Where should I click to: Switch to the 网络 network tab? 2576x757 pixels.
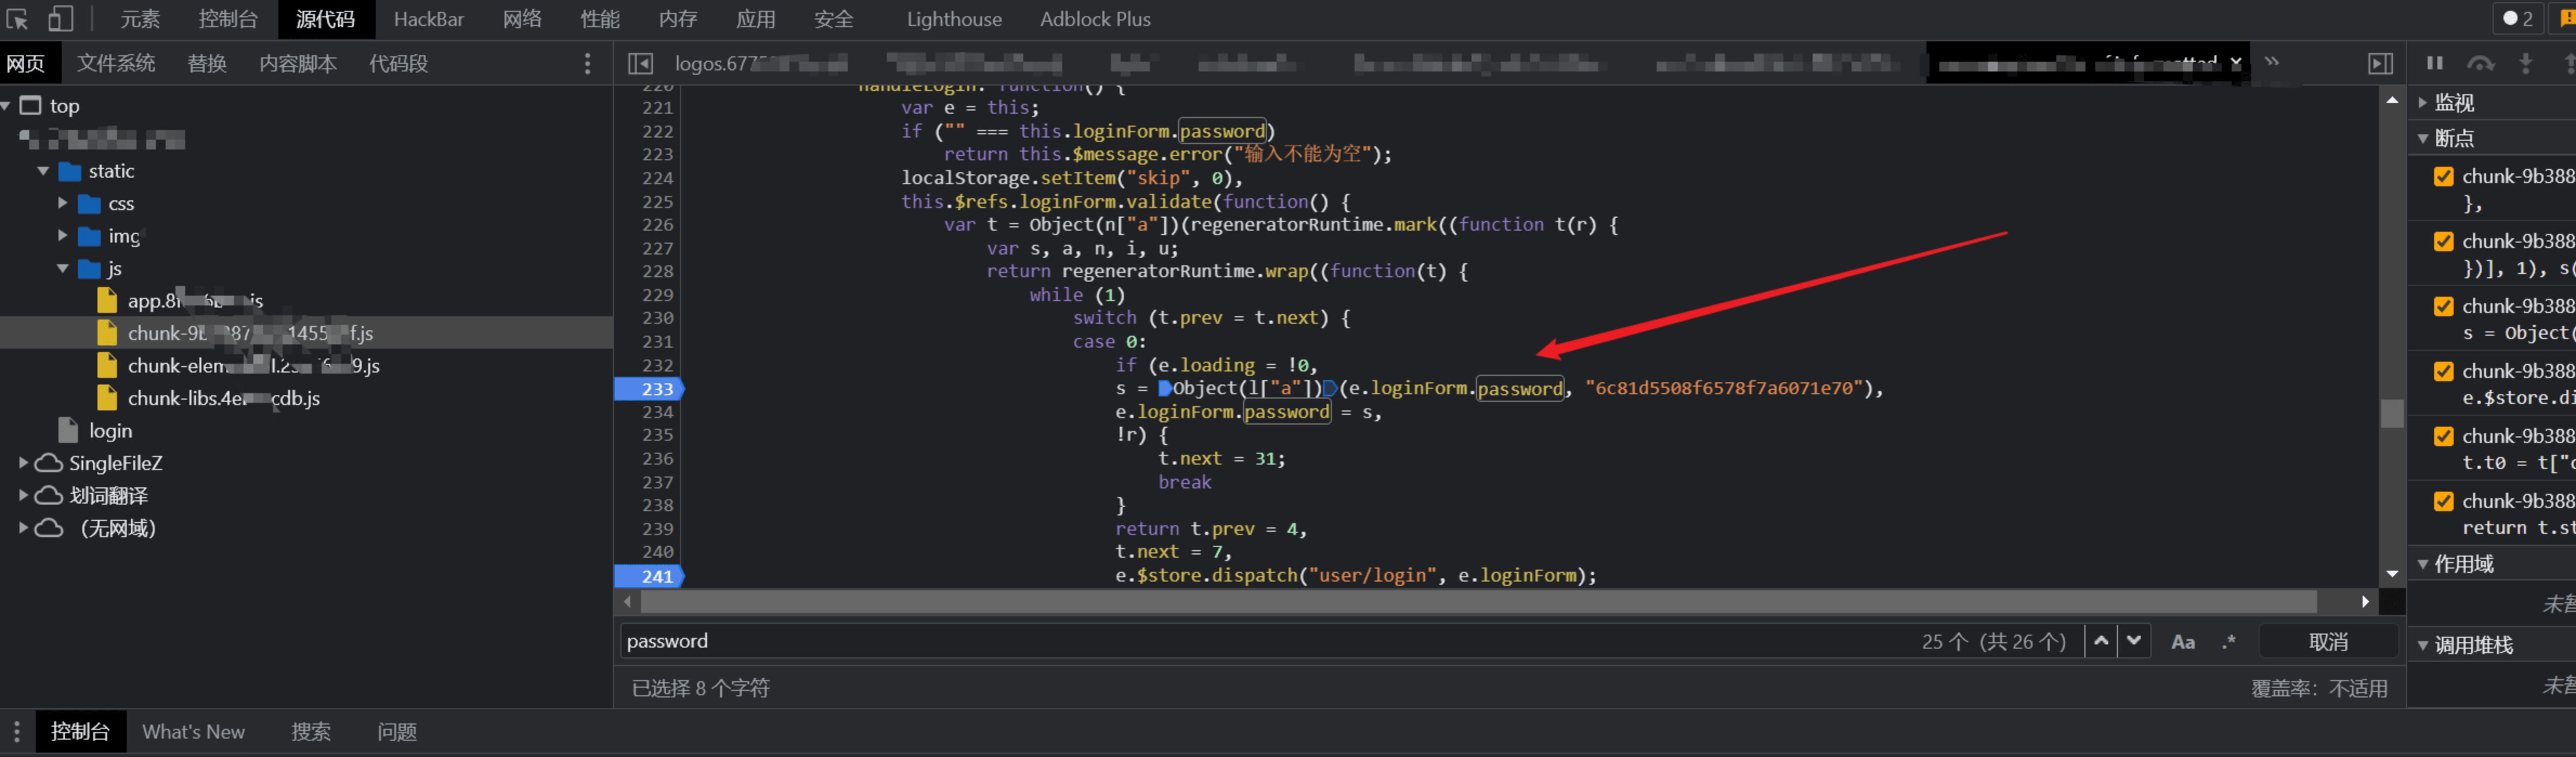[522, 19]
